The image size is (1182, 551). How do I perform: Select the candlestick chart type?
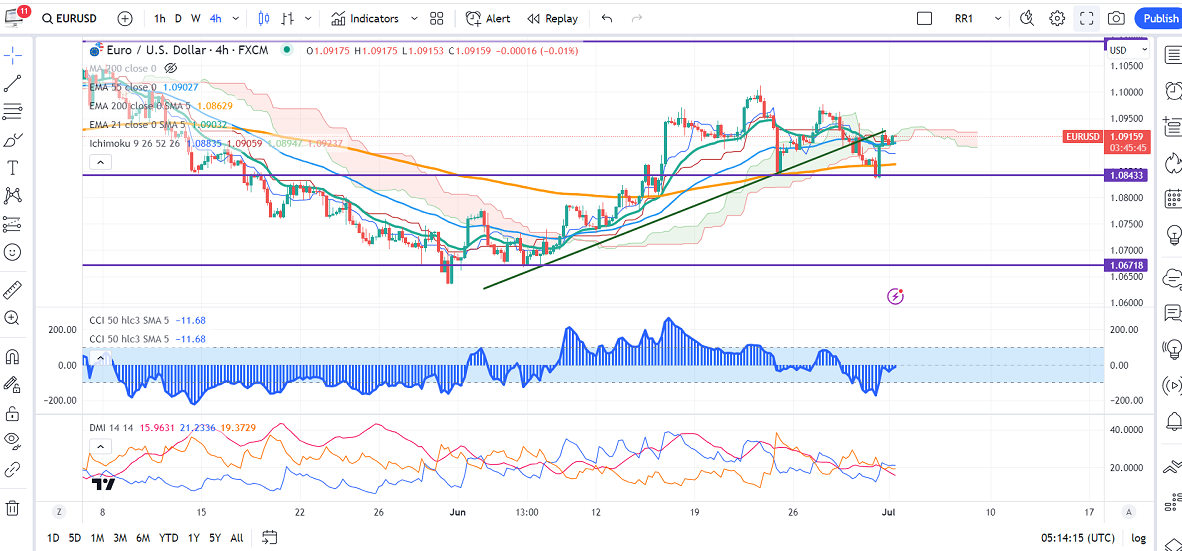coord(262,18)
